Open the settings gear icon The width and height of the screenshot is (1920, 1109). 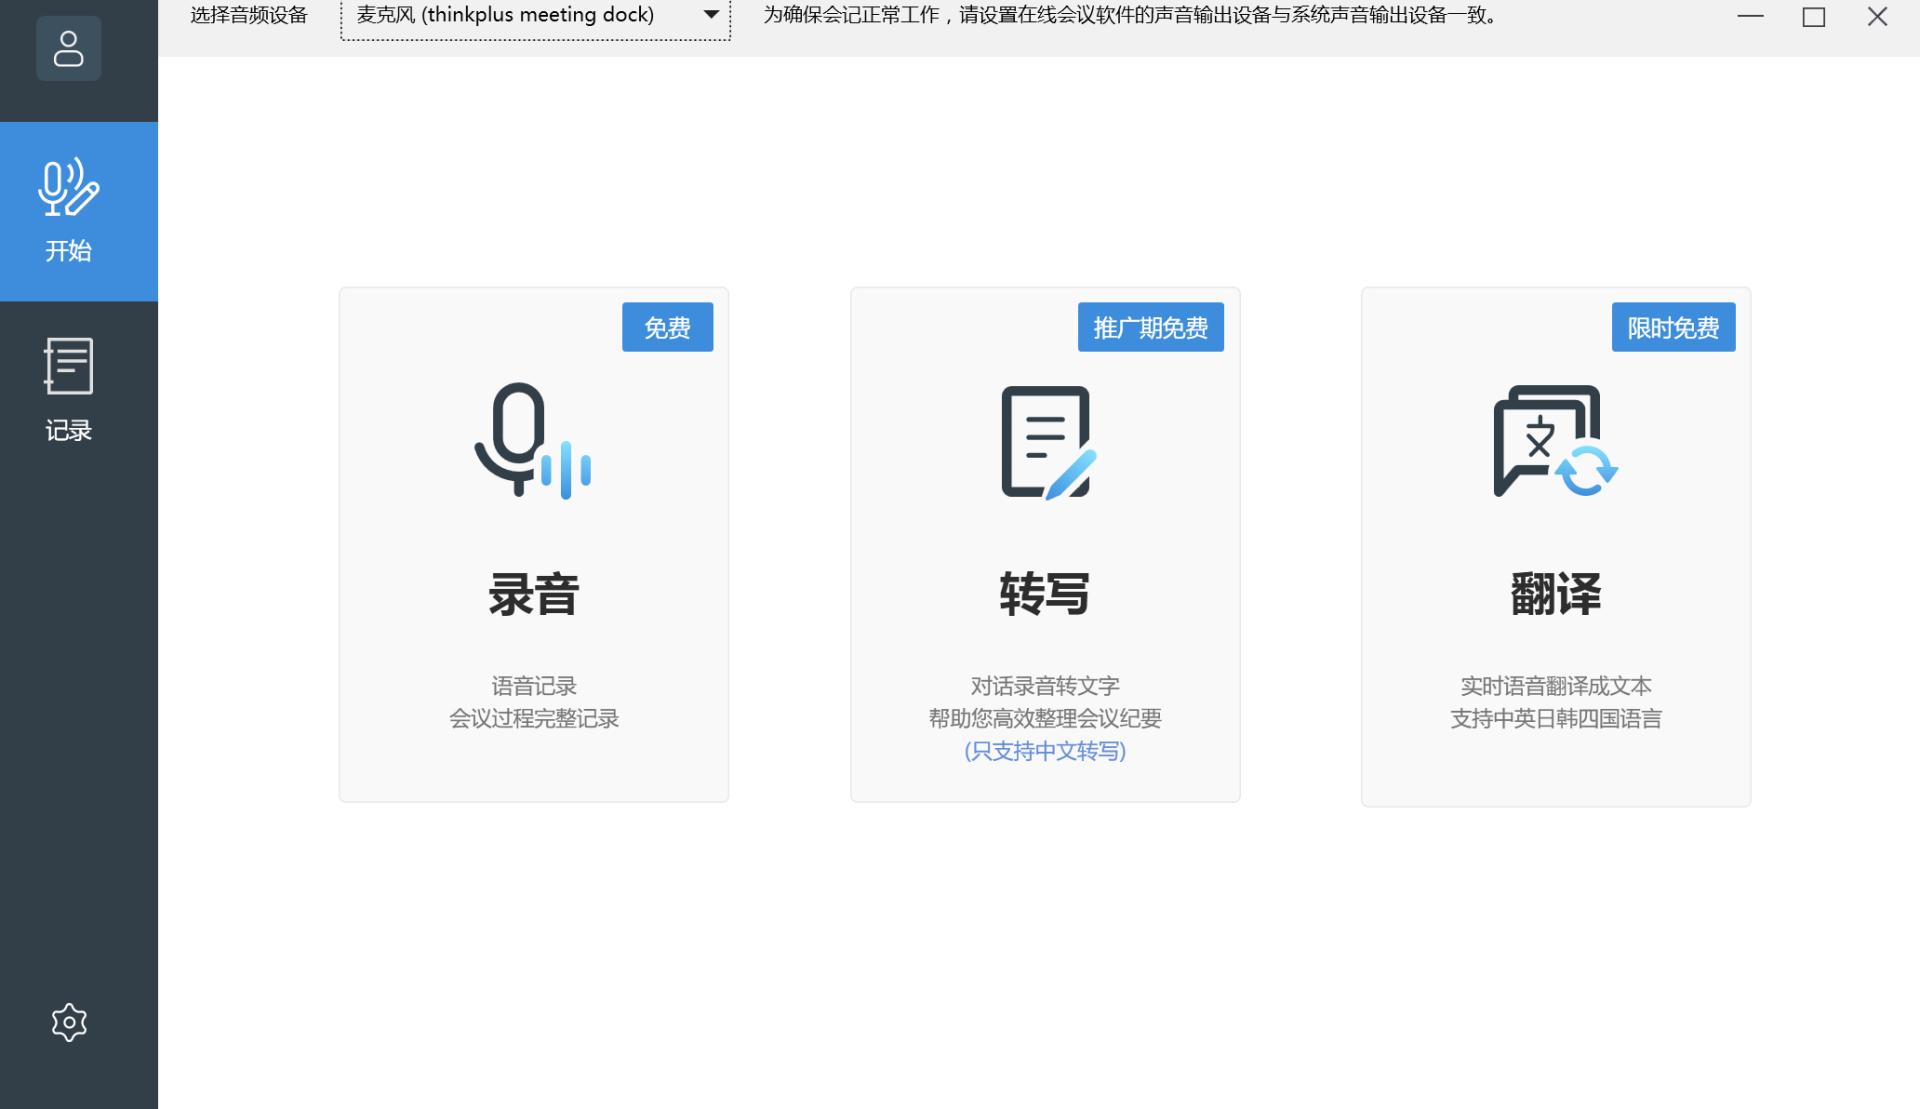[x=68, y=1022]
